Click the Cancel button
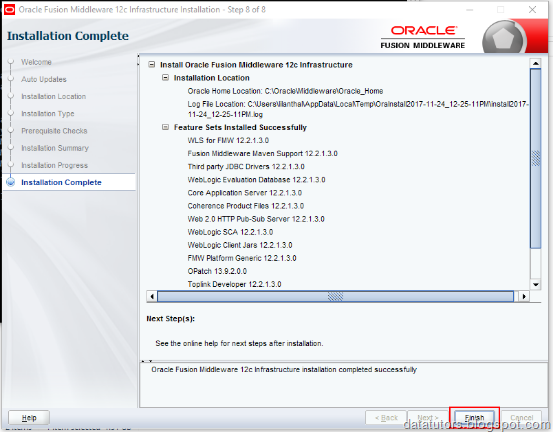 [x=521, y=418]
